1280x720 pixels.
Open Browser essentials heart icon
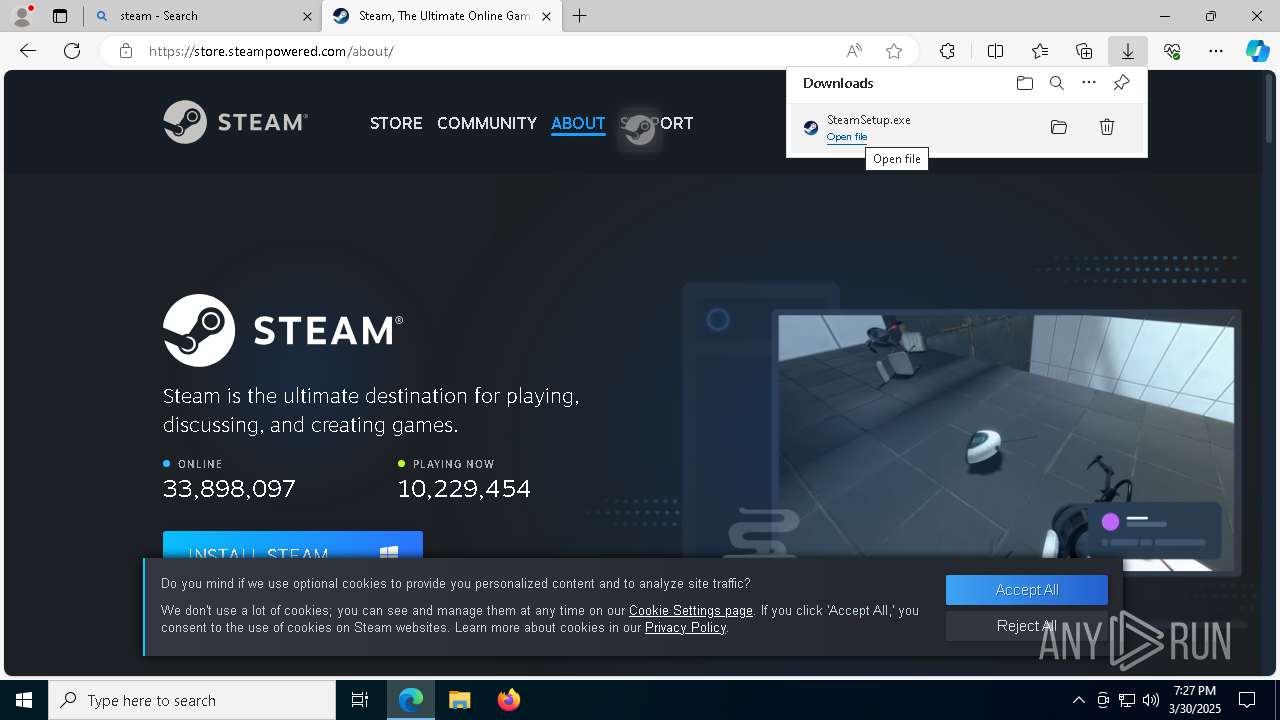click(1172, 51)
